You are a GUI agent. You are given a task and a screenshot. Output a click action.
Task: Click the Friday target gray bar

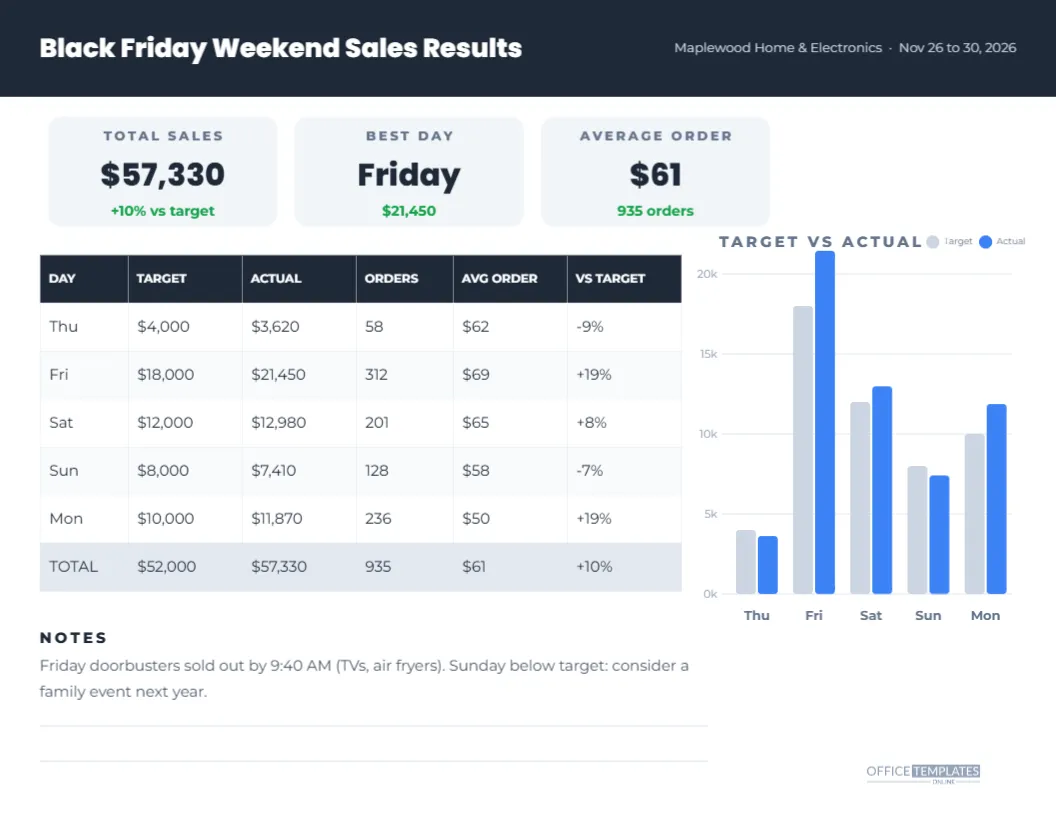[x=803, y=450]
